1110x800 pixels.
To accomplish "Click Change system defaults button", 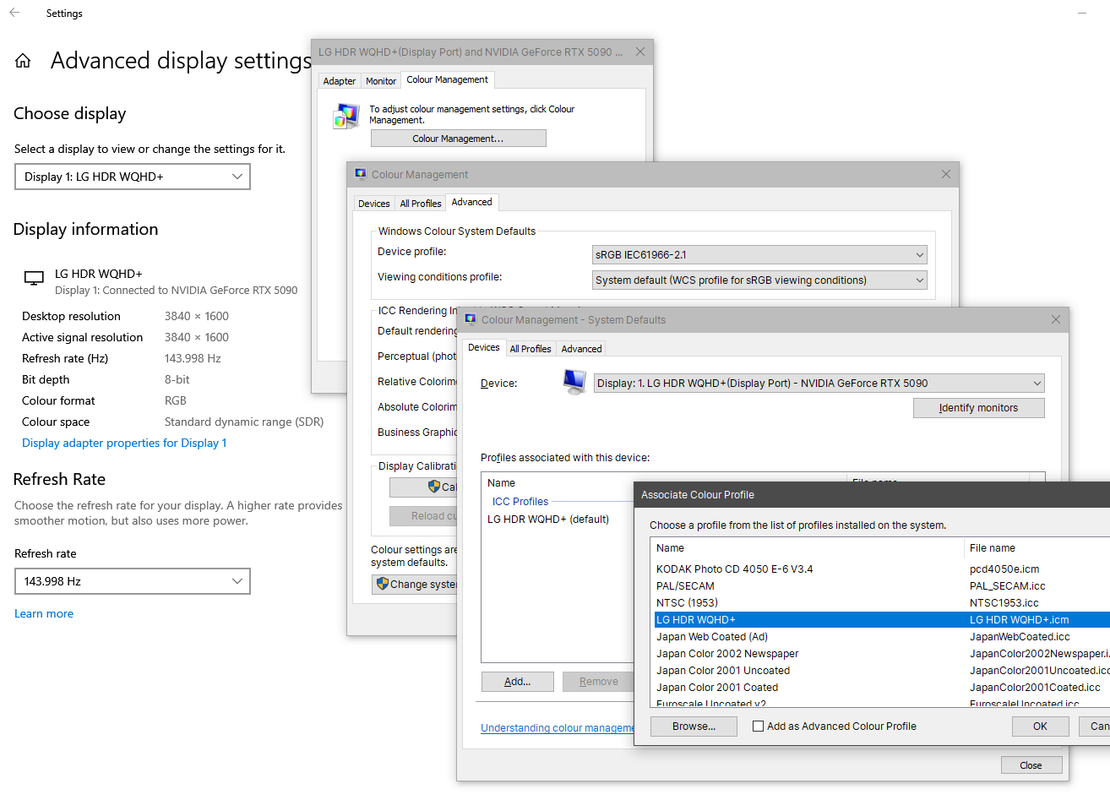I will [x=415, y=584].
